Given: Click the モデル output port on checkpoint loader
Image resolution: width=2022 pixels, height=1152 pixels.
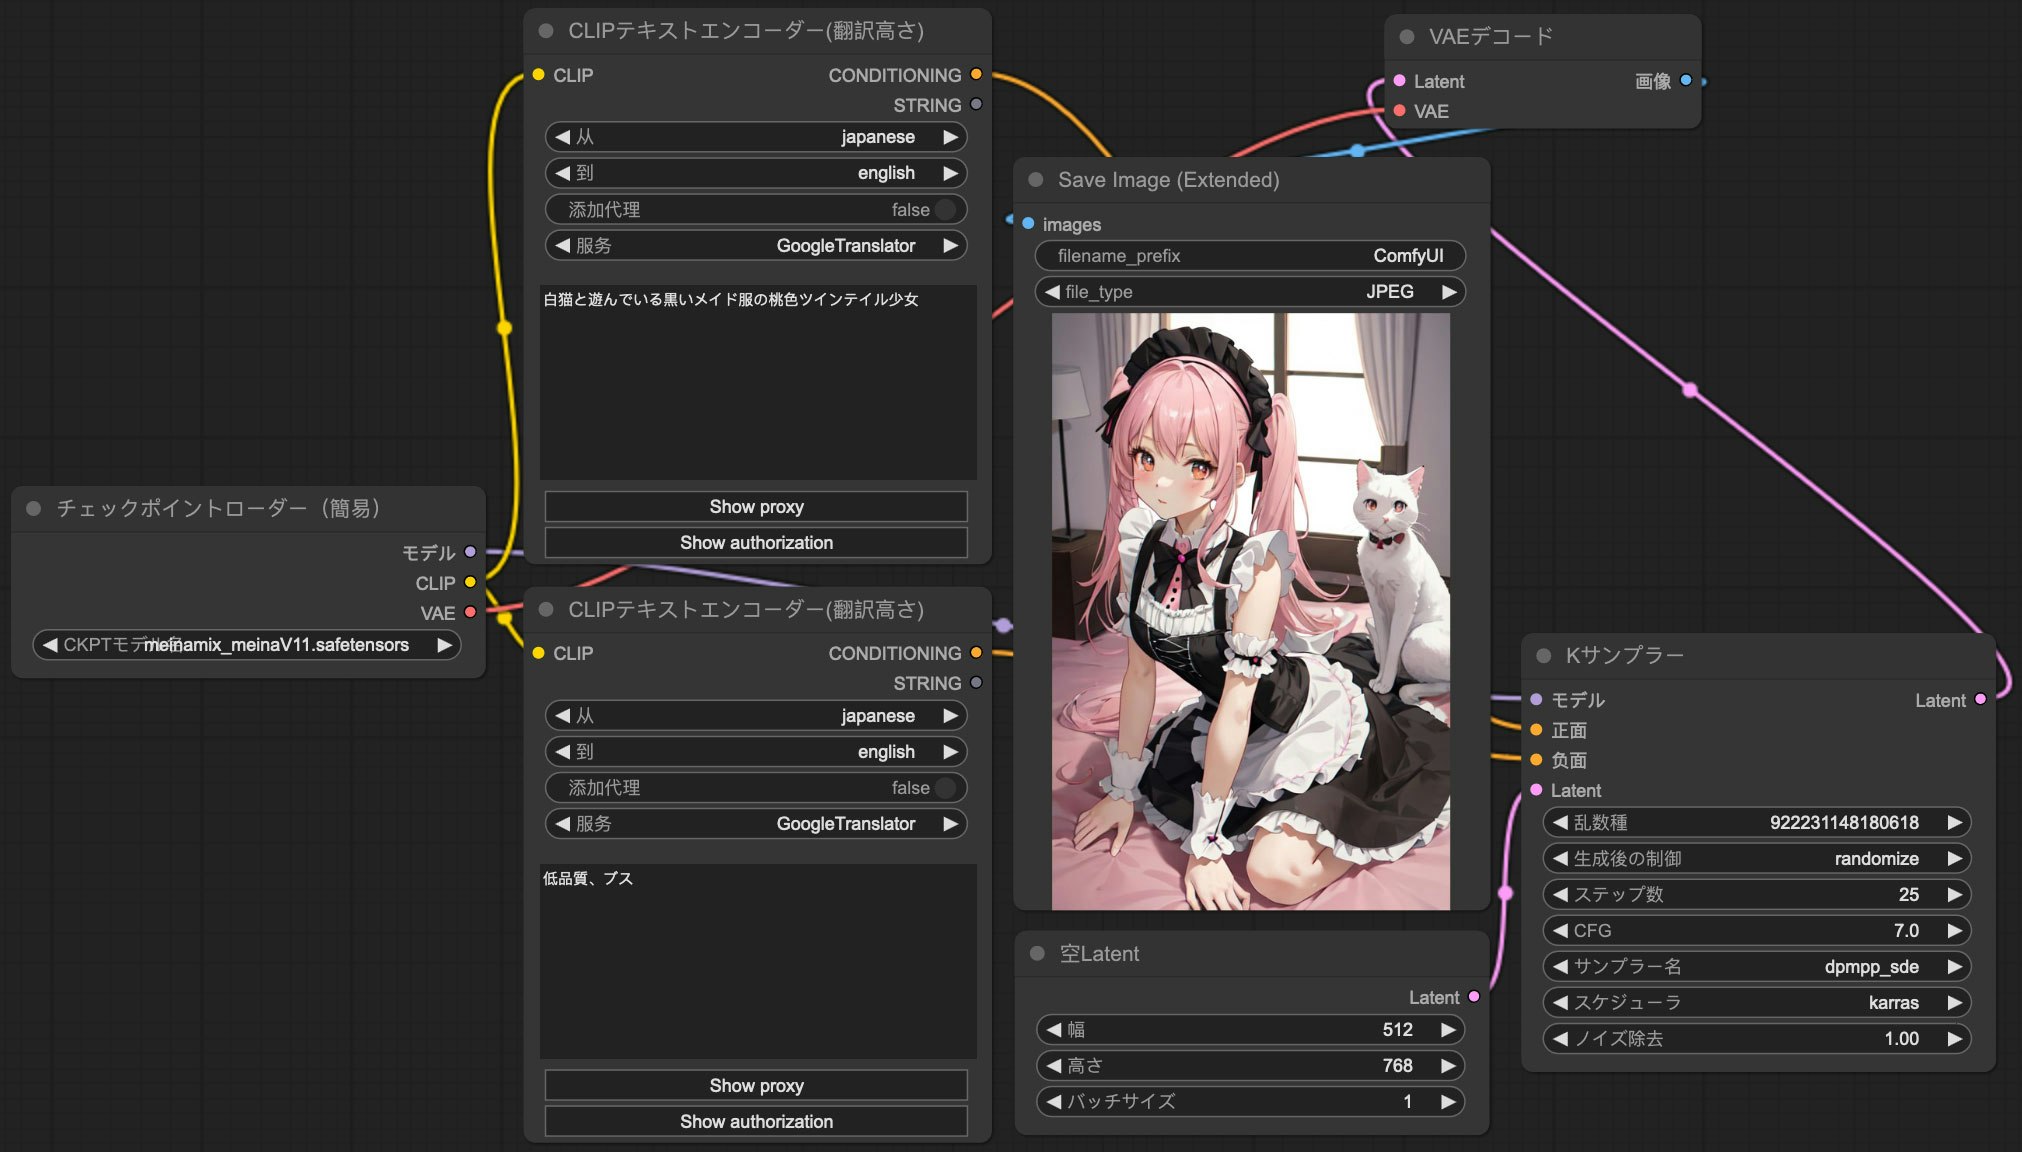Looking at the screenshot, I should [470, 552].
